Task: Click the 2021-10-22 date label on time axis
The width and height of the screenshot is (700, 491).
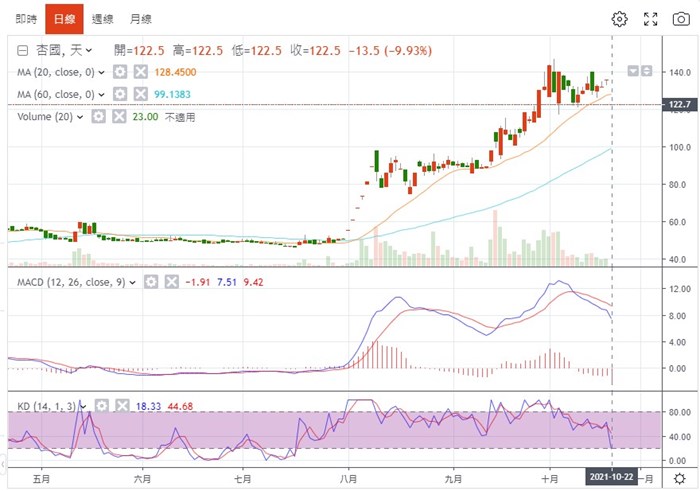Action: (x=611, y=479)
